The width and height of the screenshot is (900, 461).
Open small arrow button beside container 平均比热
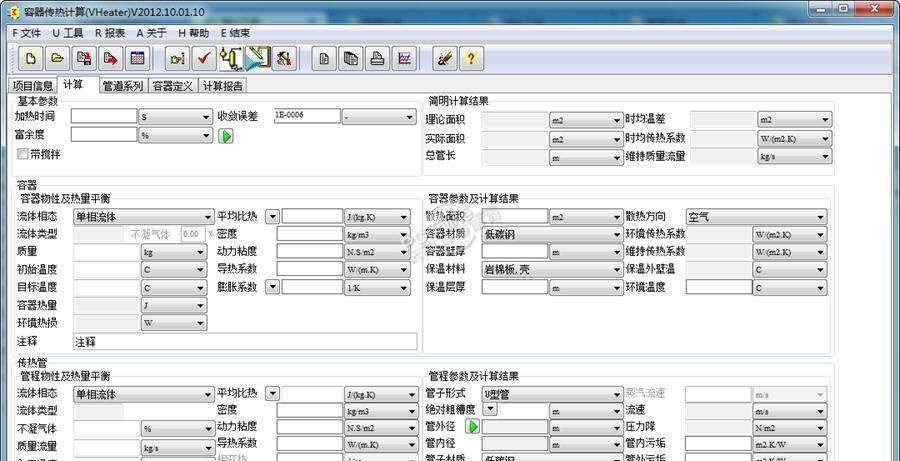coord(273,217)
